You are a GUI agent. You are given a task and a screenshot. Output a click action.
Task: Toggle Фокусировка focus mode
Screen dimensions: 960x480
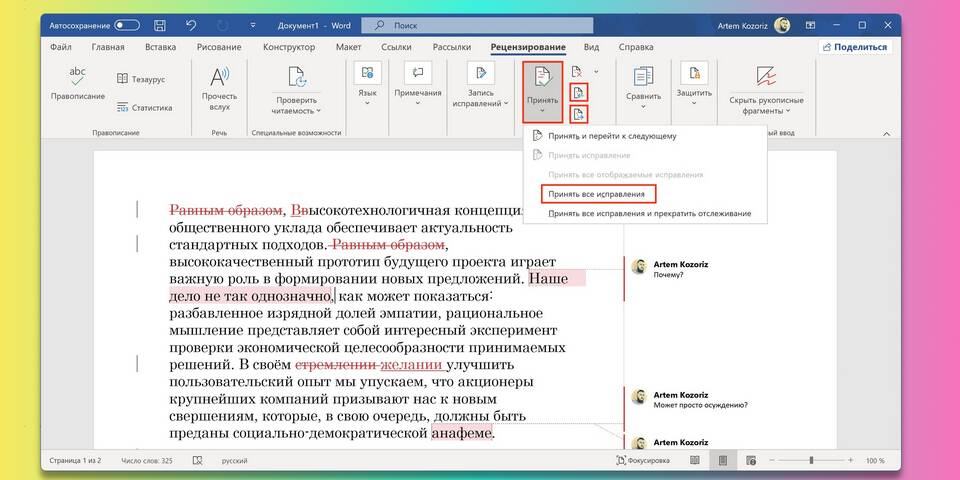(x=643, y=460)
